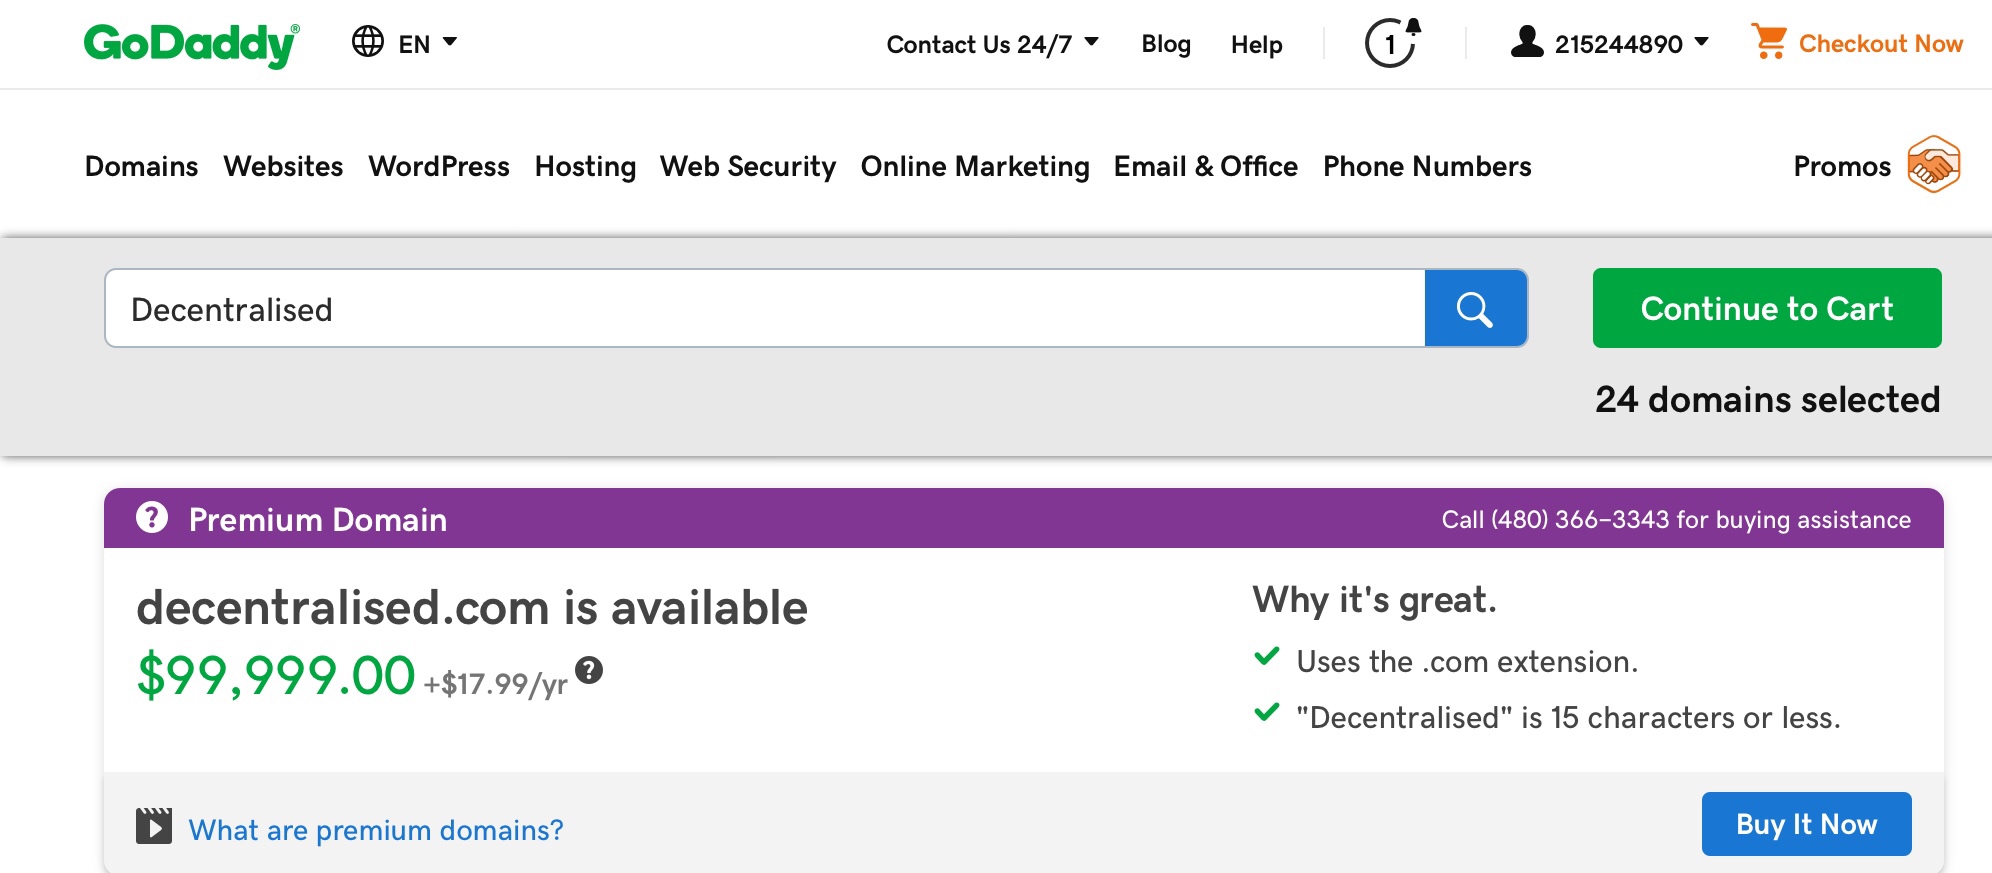
Task: Click the user account silhouette icon
Action: pyautogui.click(x=1527, y=42)
